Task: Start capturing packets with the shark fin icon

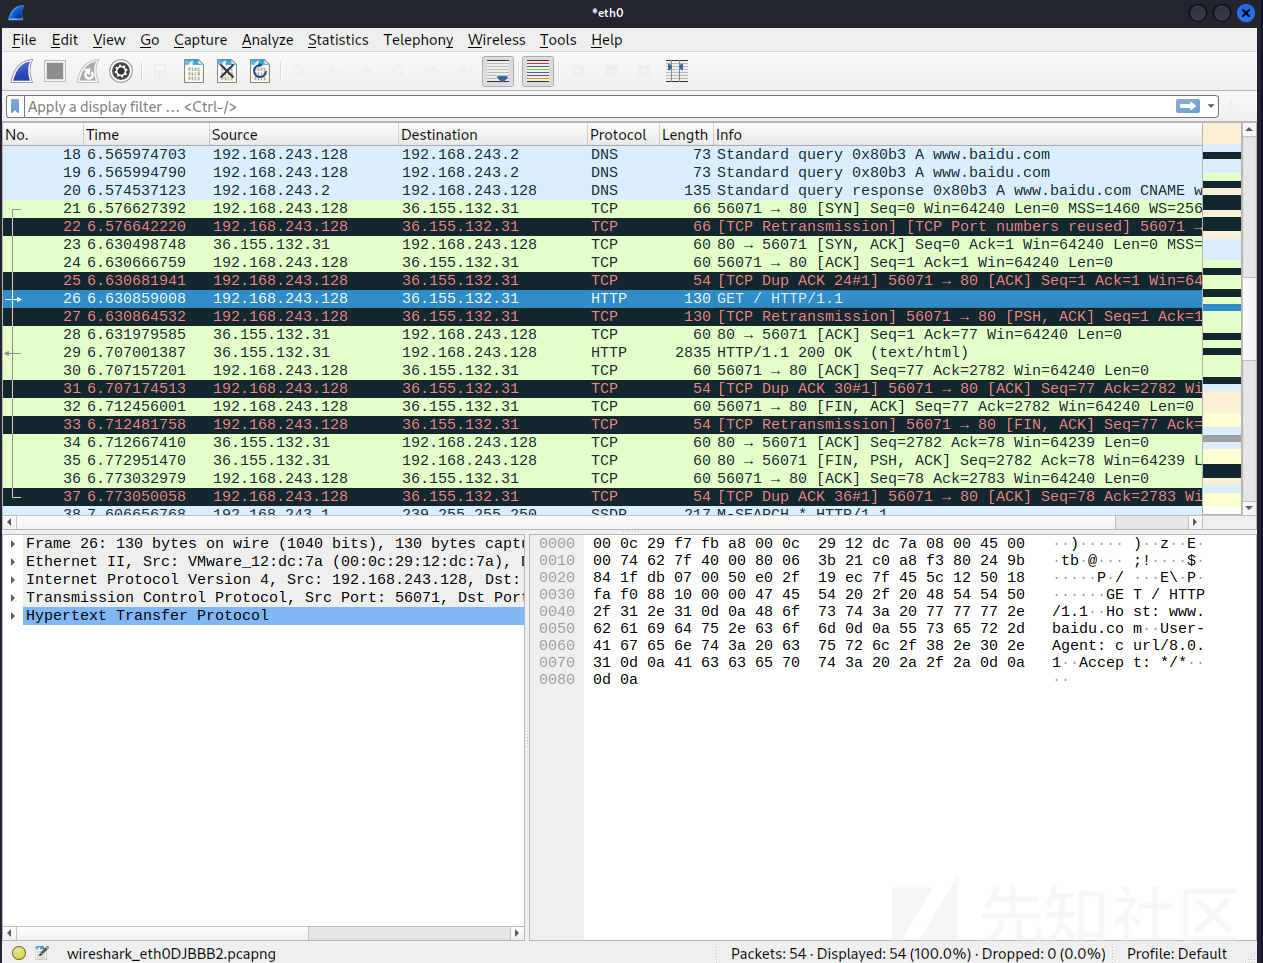Action: tap(22, 71)
